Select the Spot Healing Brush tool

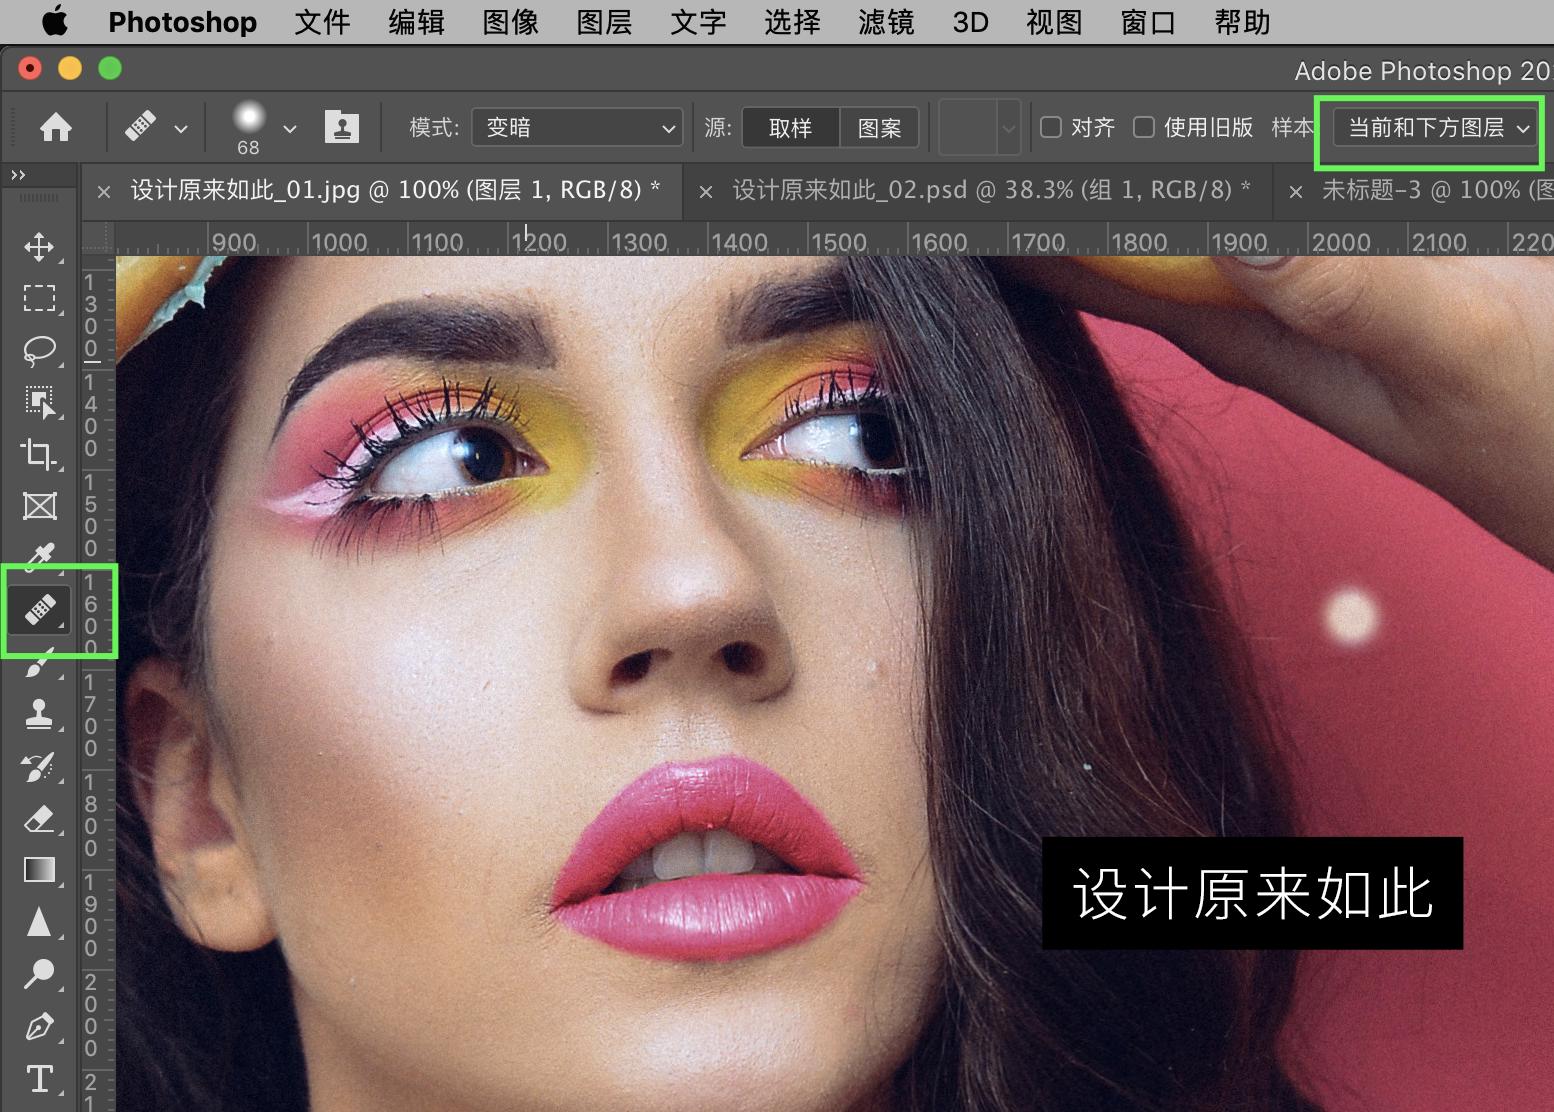click(40, 610)
